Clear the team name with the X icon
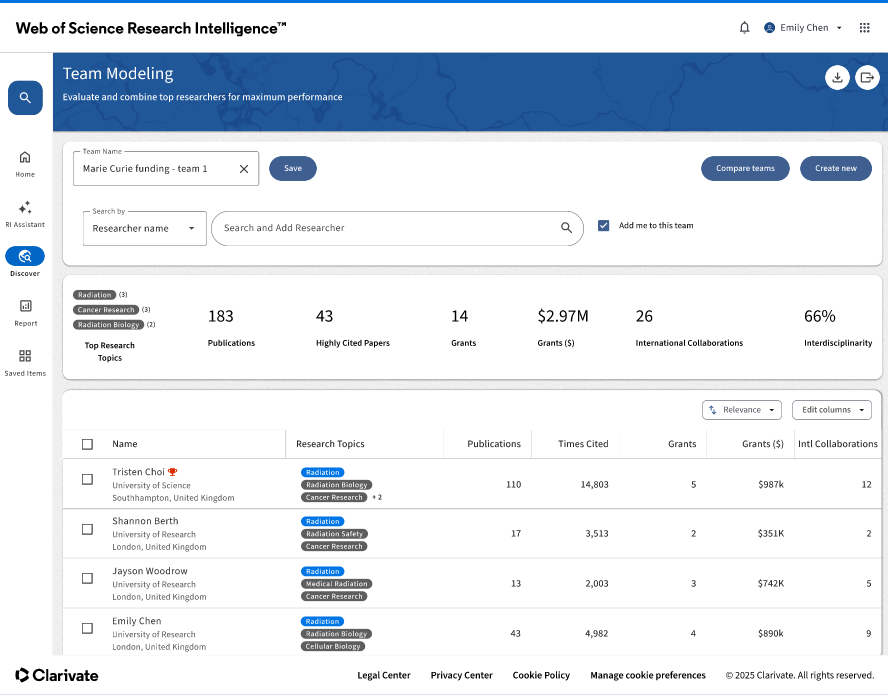888x695 pixels. click(x=244, y=169)
